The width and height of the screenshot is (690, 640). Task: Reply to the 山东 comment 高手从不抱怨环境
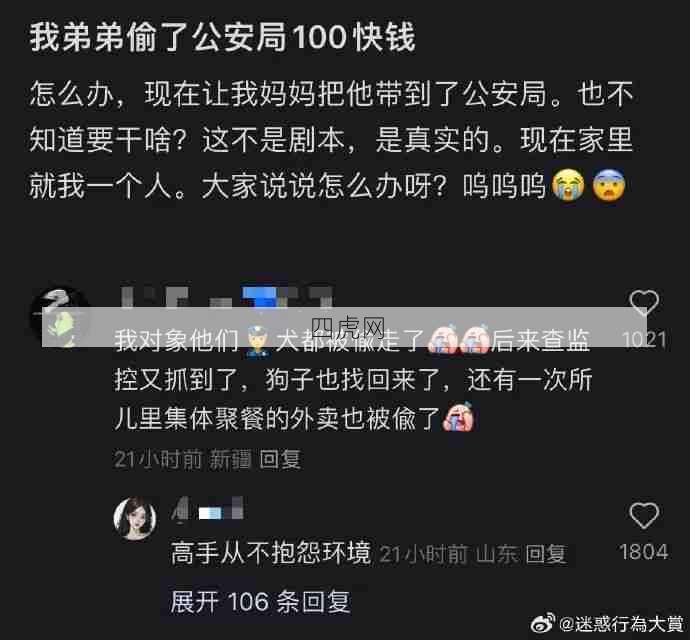(x=546, y=554)
